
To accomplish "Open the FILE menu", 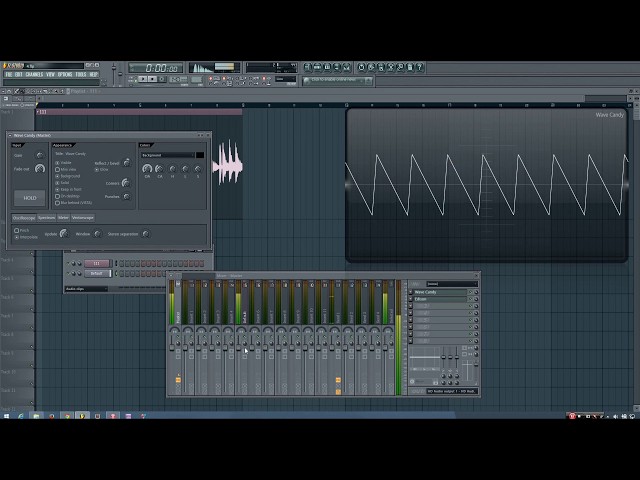I will click(9, 74).
